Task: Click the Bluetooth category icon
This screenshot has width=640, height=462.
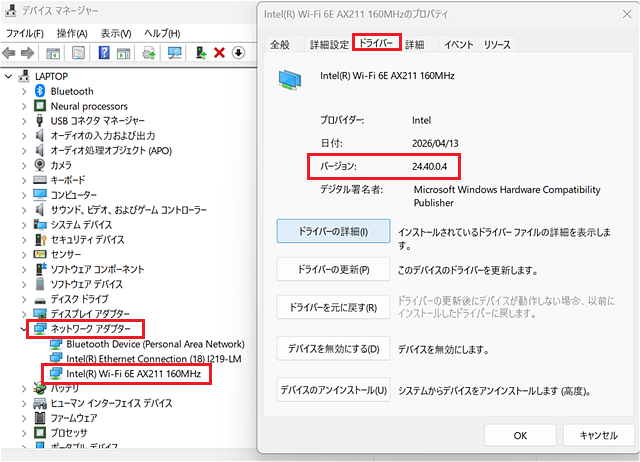Action: [40, 91]
